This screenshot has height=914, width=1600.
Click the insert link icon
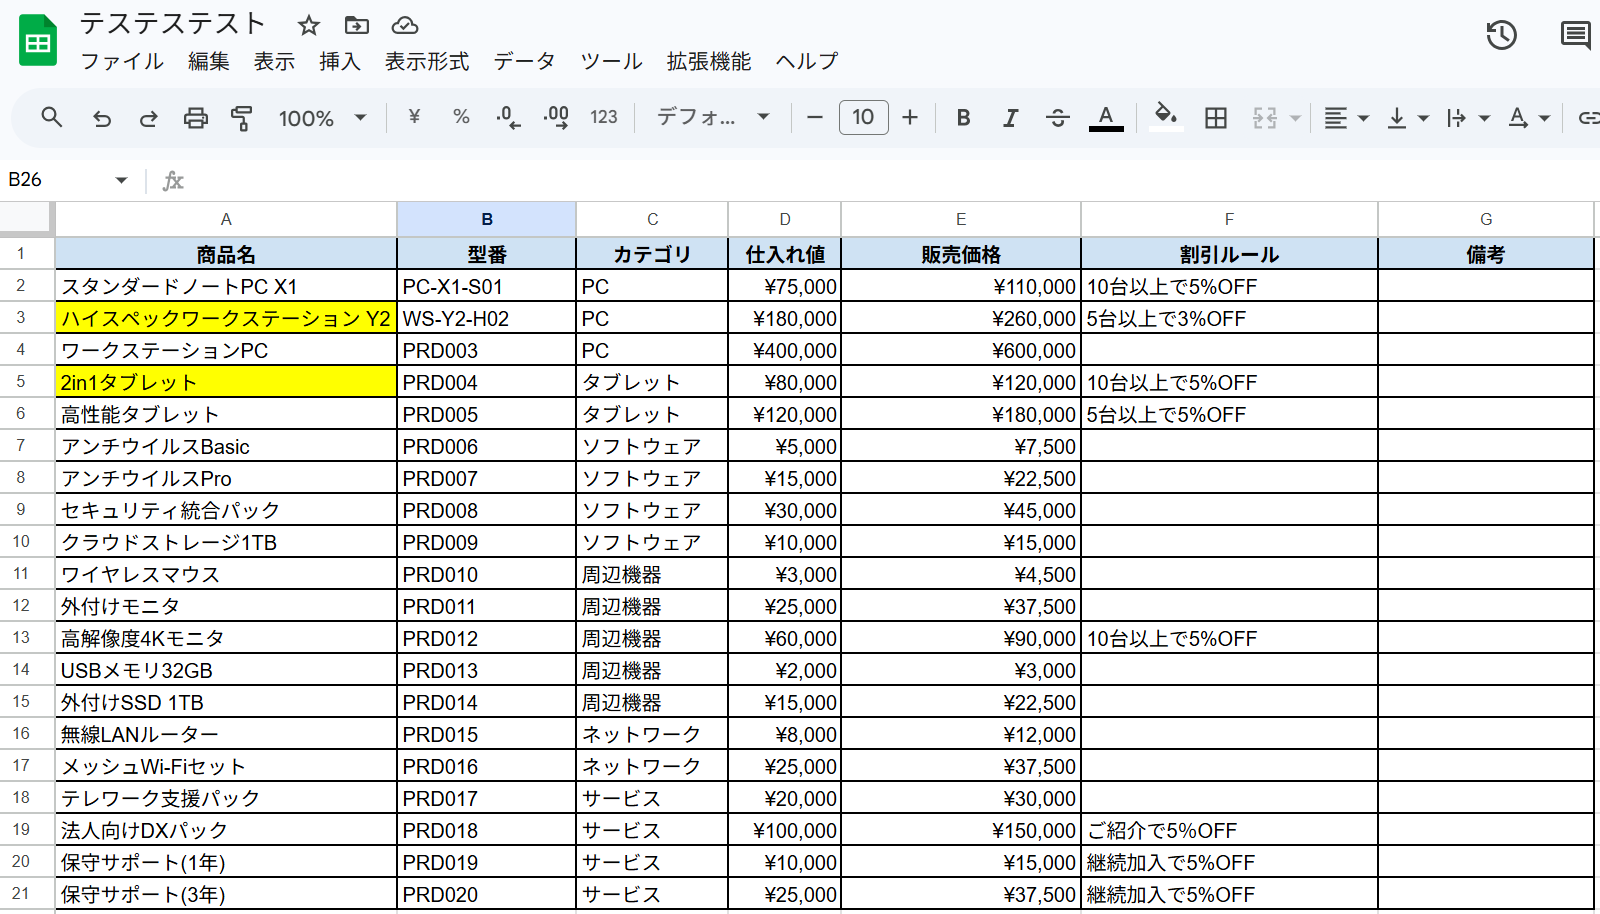coord(1588,118)
